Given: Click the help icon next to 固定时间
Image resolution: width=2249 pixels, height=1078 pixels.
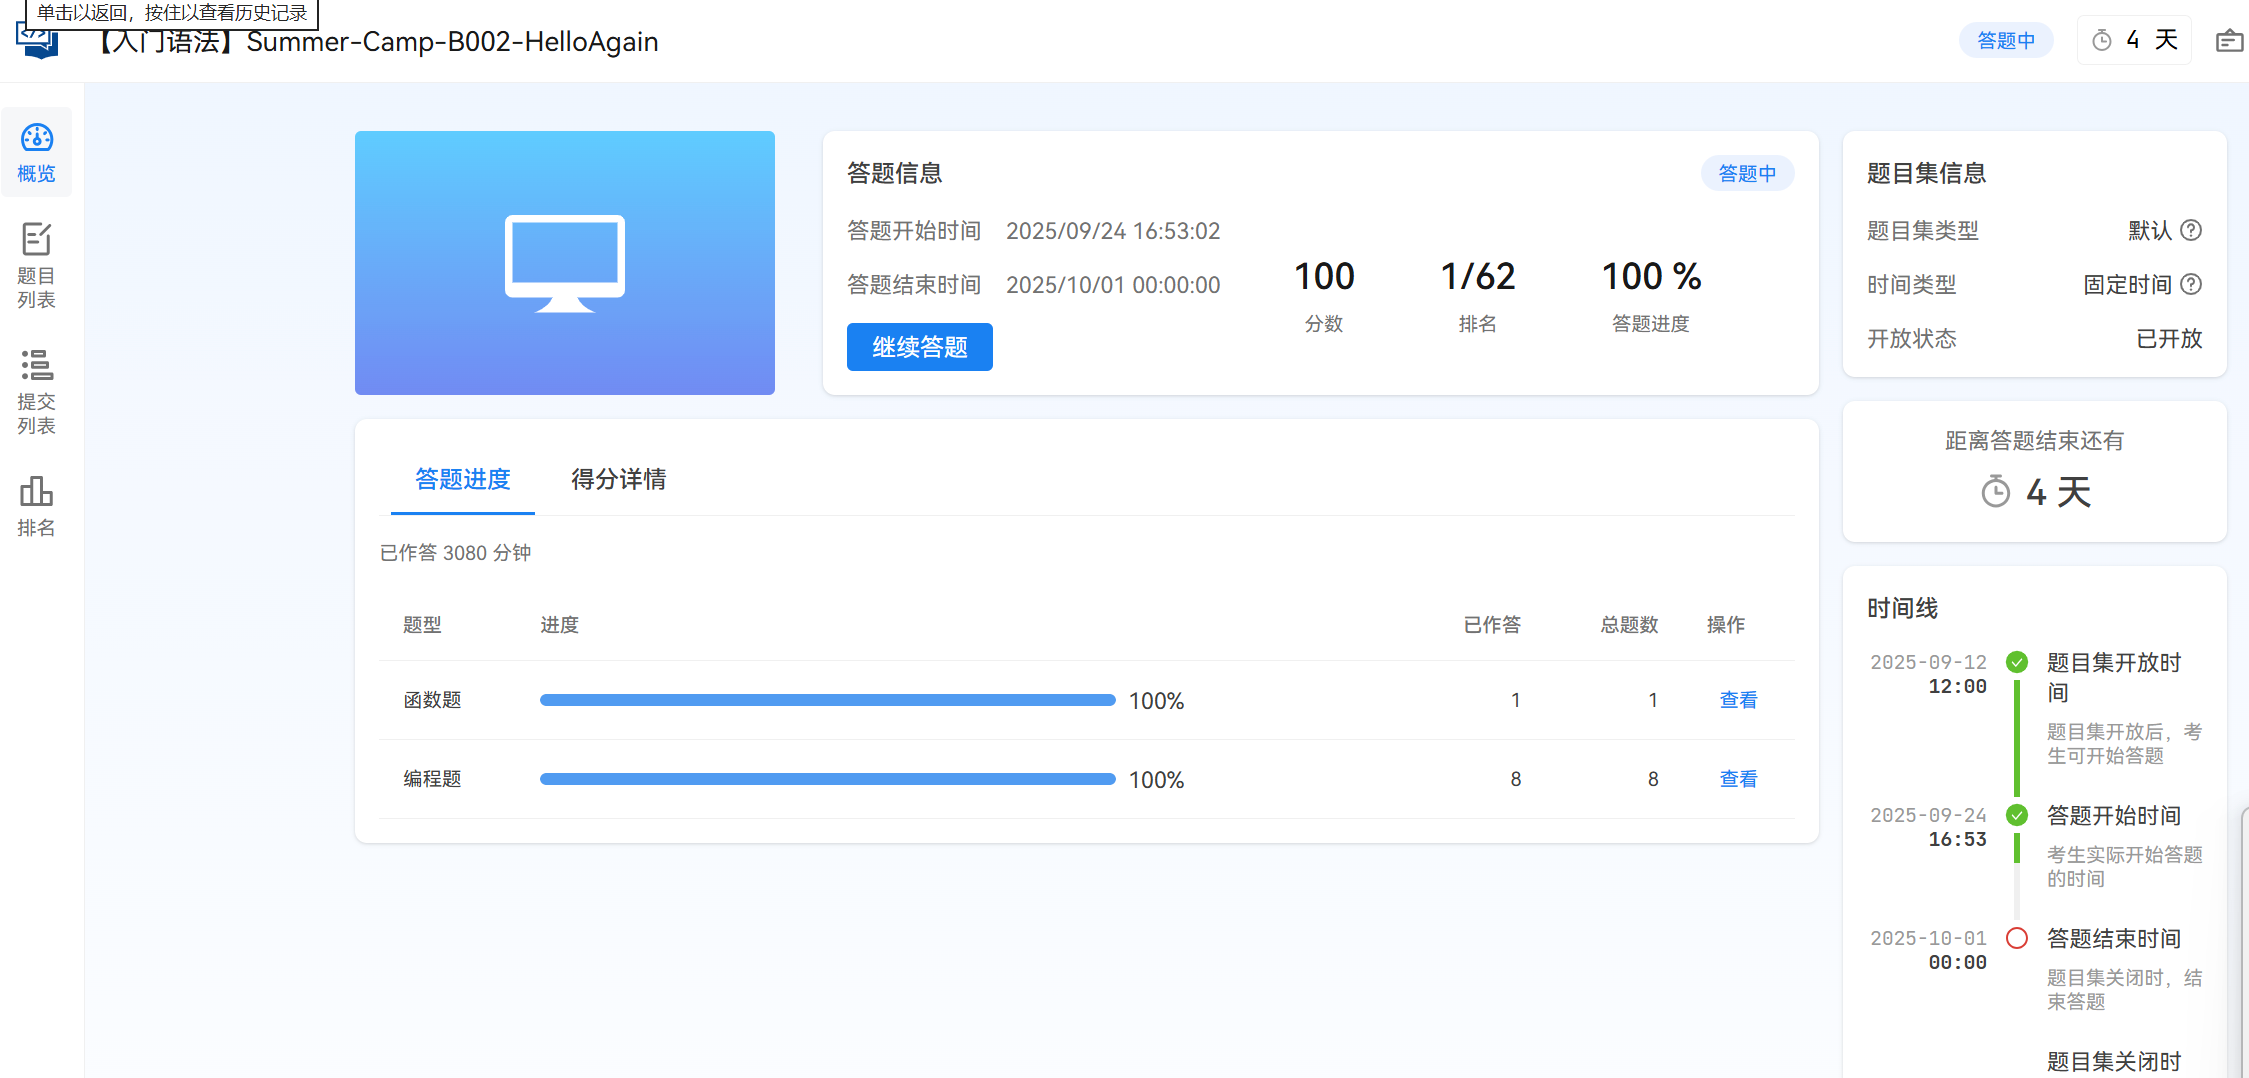Looking at the screenshot, I should tap(2191, 284).
